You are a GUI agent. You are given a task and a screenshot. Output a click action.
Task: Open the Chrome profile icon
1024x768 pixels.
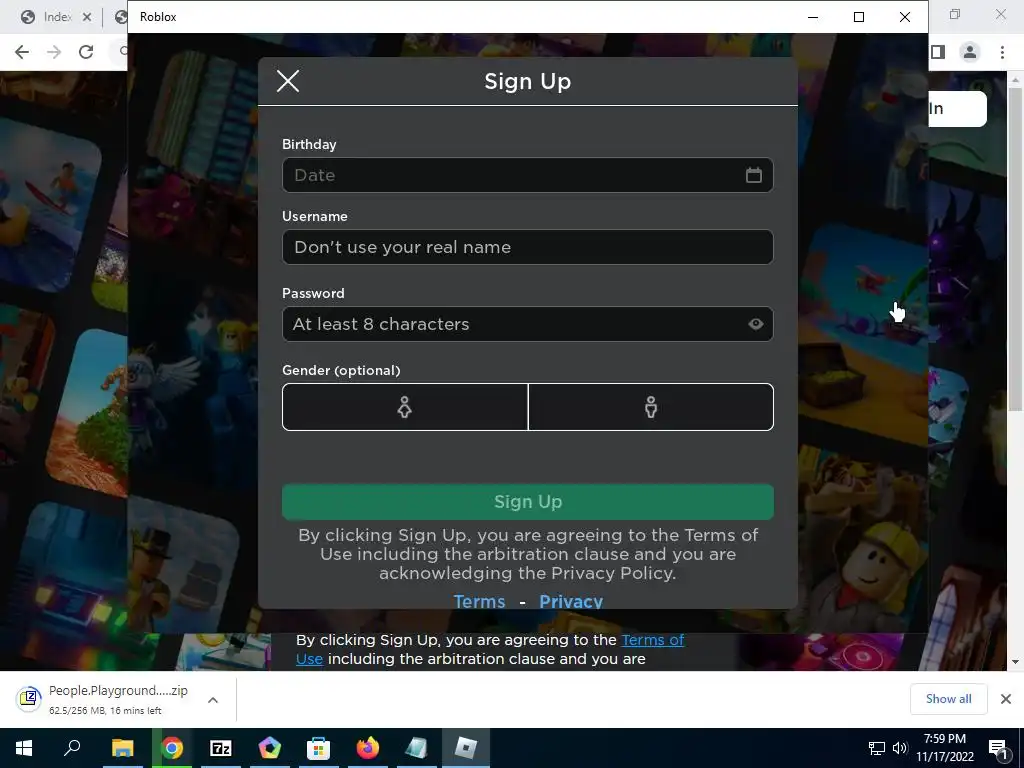970,52
